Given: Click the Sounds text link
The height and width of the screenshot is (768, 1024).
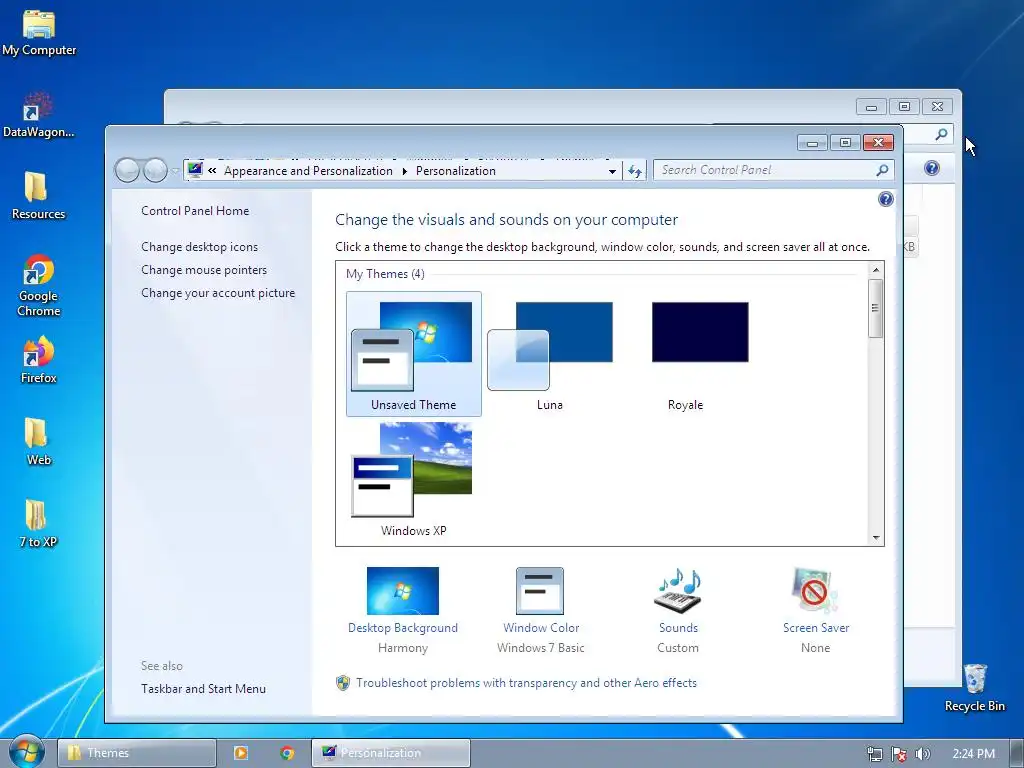Looking at the screenshot, I should click(x=678, y=628).
